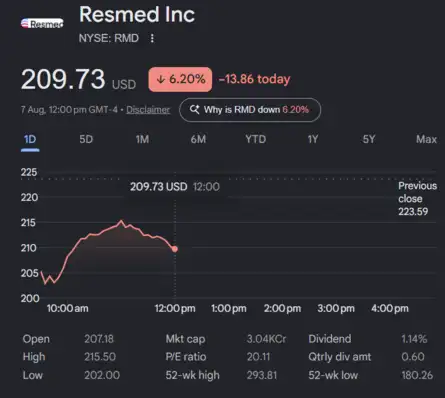Switch to the 1M chart range
445x398 pixels.
pyautogui.click(x=142, y=139)
